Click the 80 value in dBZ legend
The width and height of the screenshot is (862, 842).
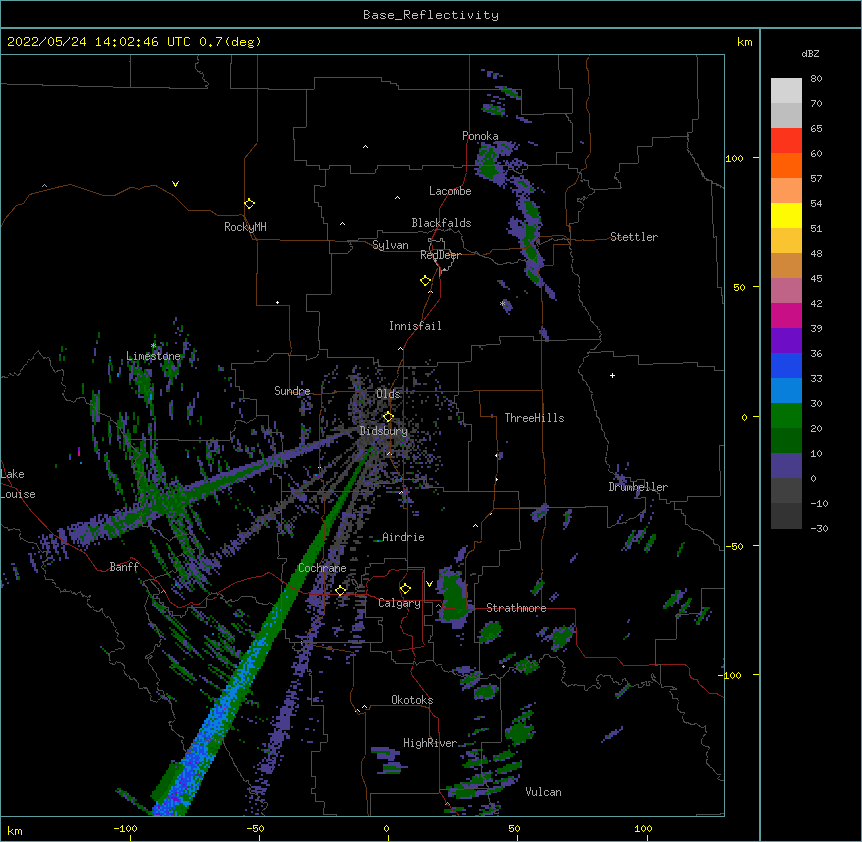pos(816,79)
